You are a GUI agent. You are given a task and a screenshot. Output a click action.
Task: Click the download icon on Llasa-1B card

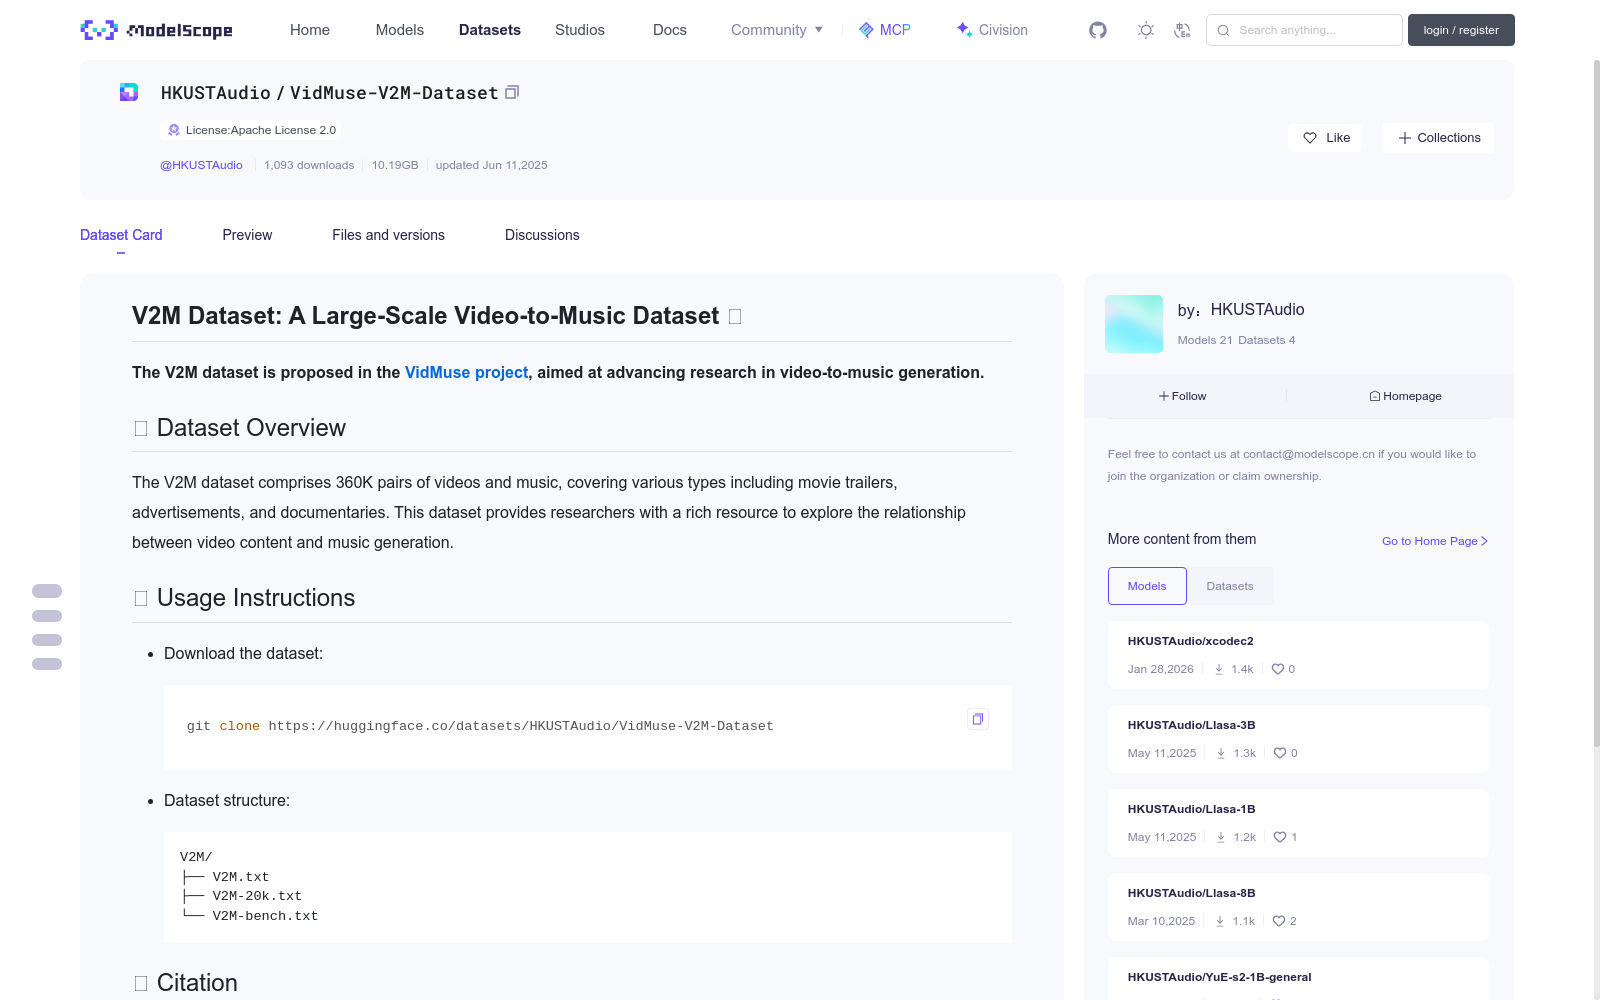click(1221, 837)
